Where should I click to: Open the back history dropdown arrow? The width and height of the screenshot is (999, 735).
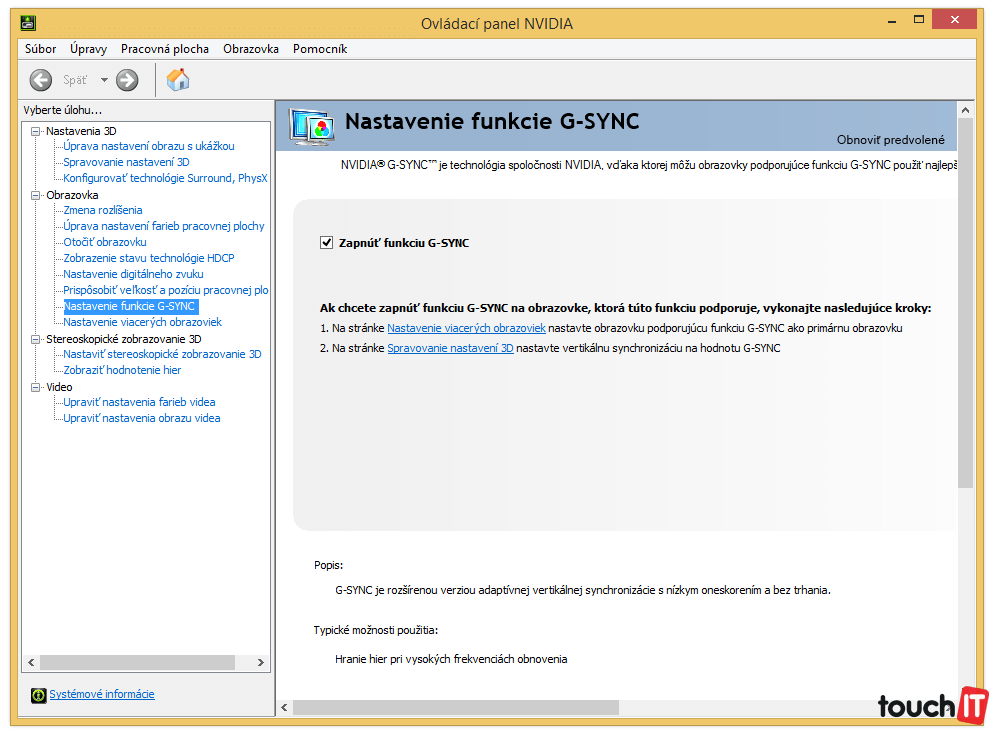[x=104, y=80]
